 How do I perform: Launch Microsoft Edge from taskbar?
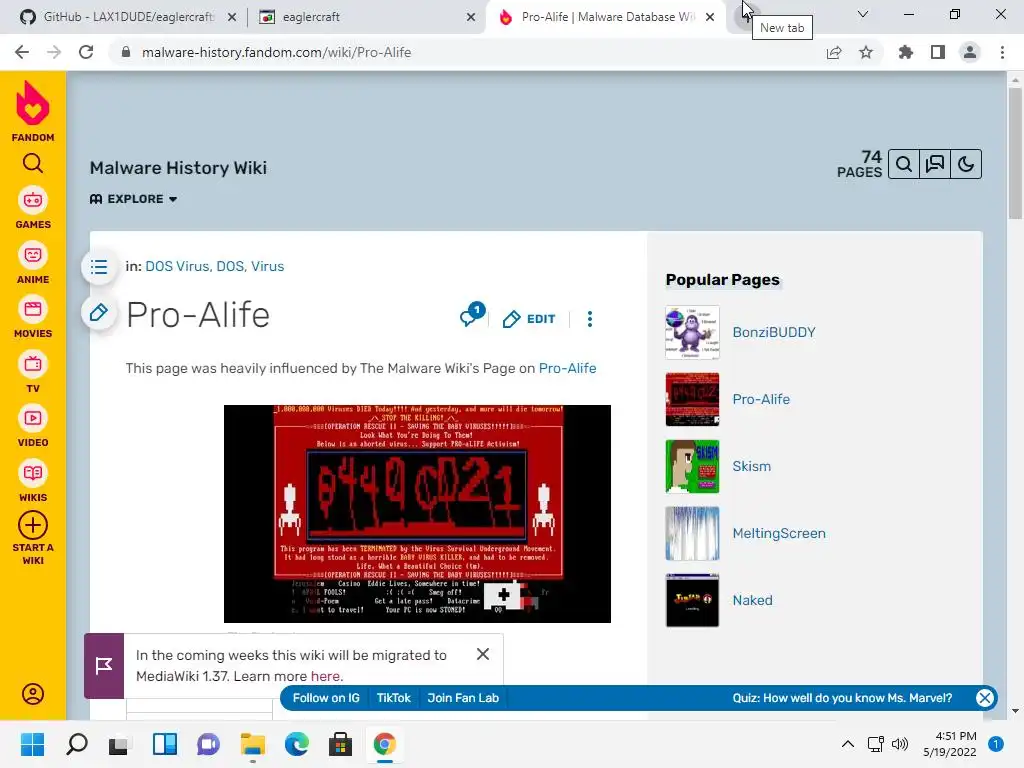(296, 744)
